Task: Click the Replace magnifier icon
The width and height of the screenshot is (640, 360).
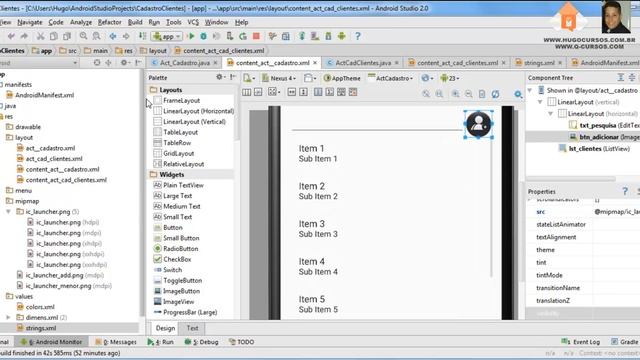Action: click(x=96, y=36)
